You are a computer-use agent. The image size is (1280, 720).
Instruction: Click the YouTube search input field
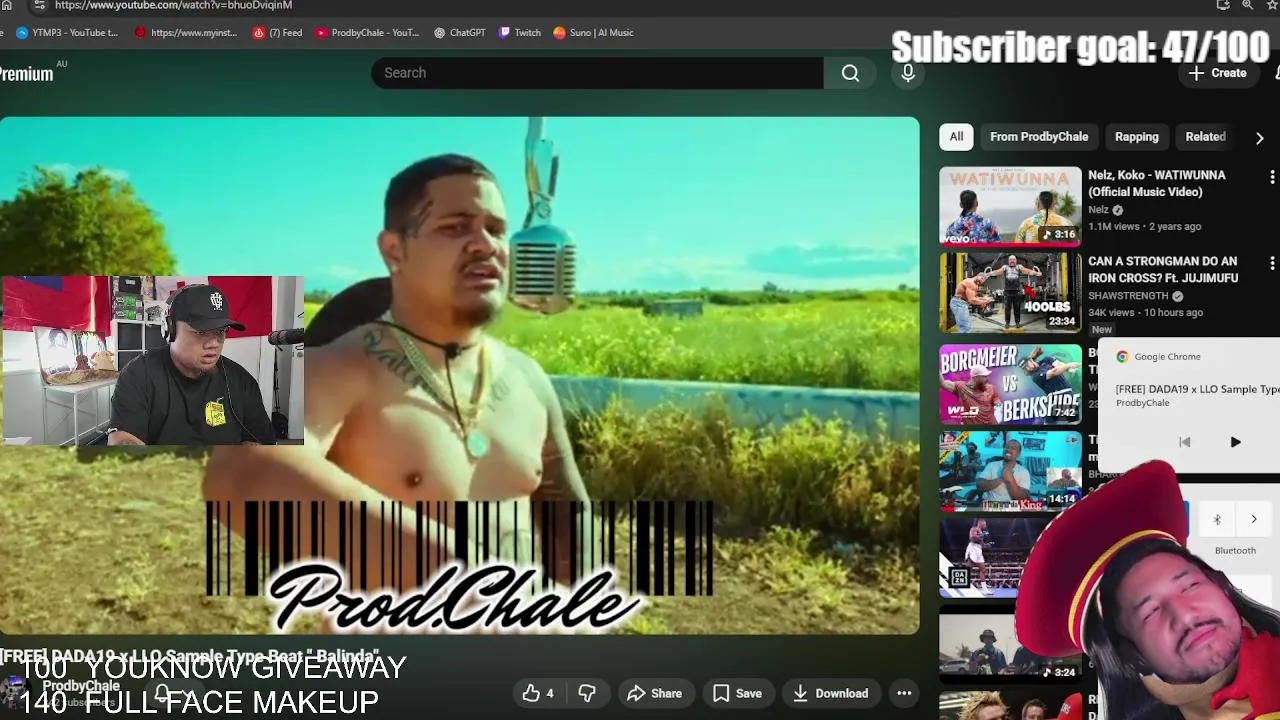pos(597,73)
